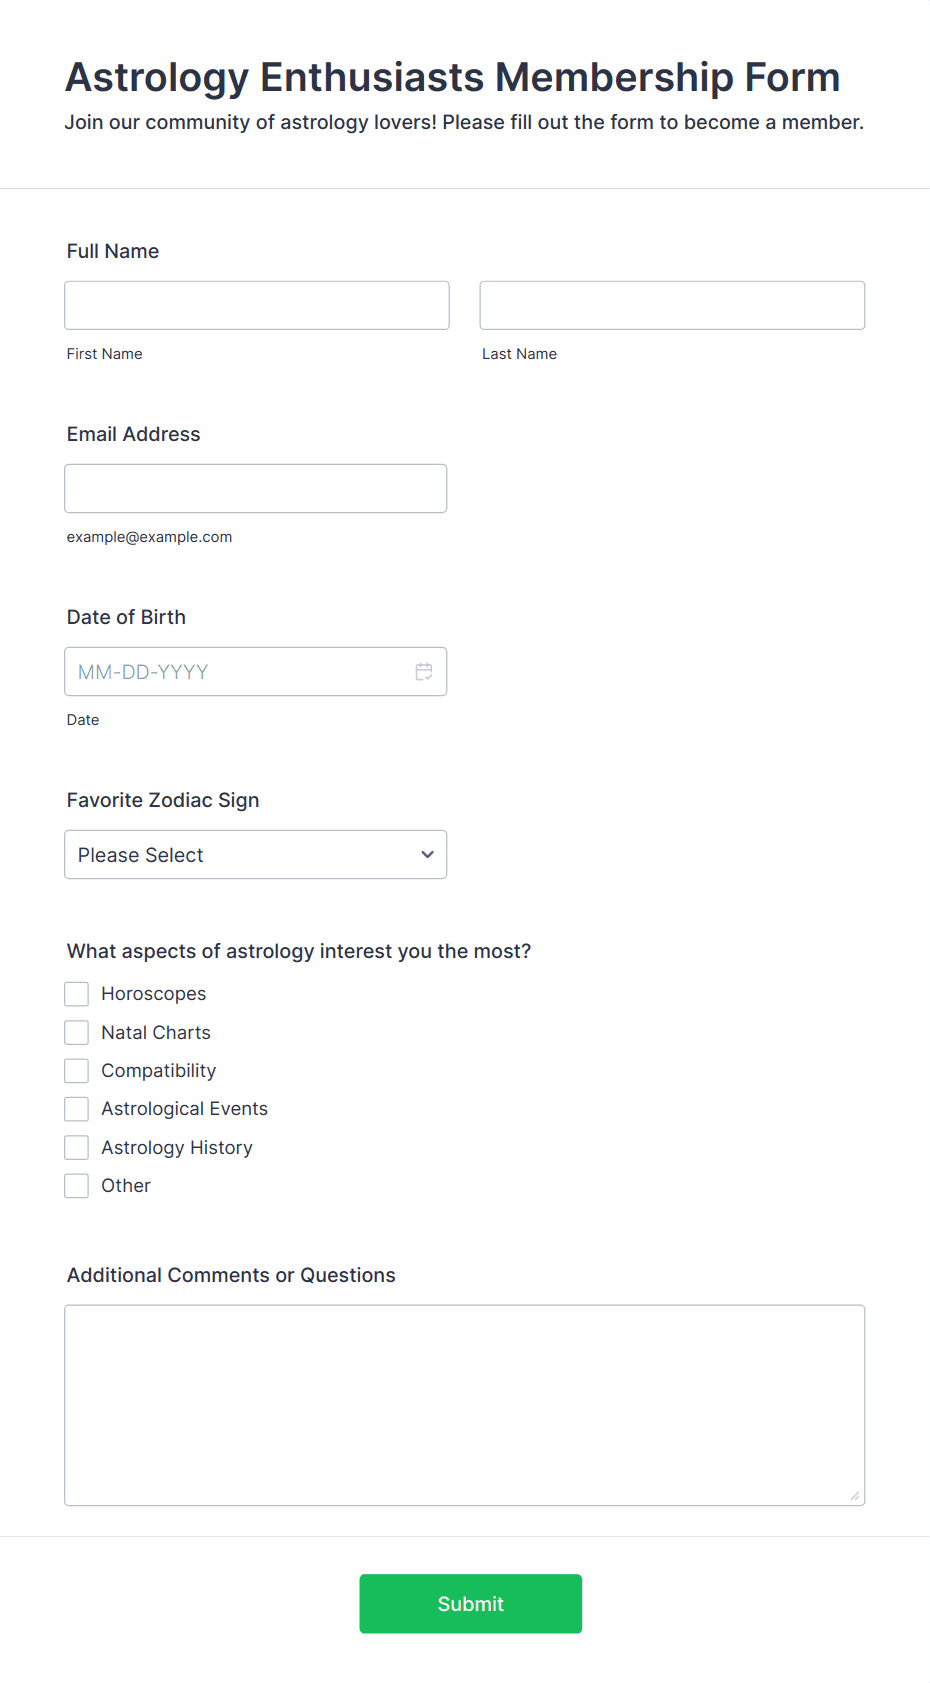Select the Astrological Events checkbox

tap(77, 1109)
